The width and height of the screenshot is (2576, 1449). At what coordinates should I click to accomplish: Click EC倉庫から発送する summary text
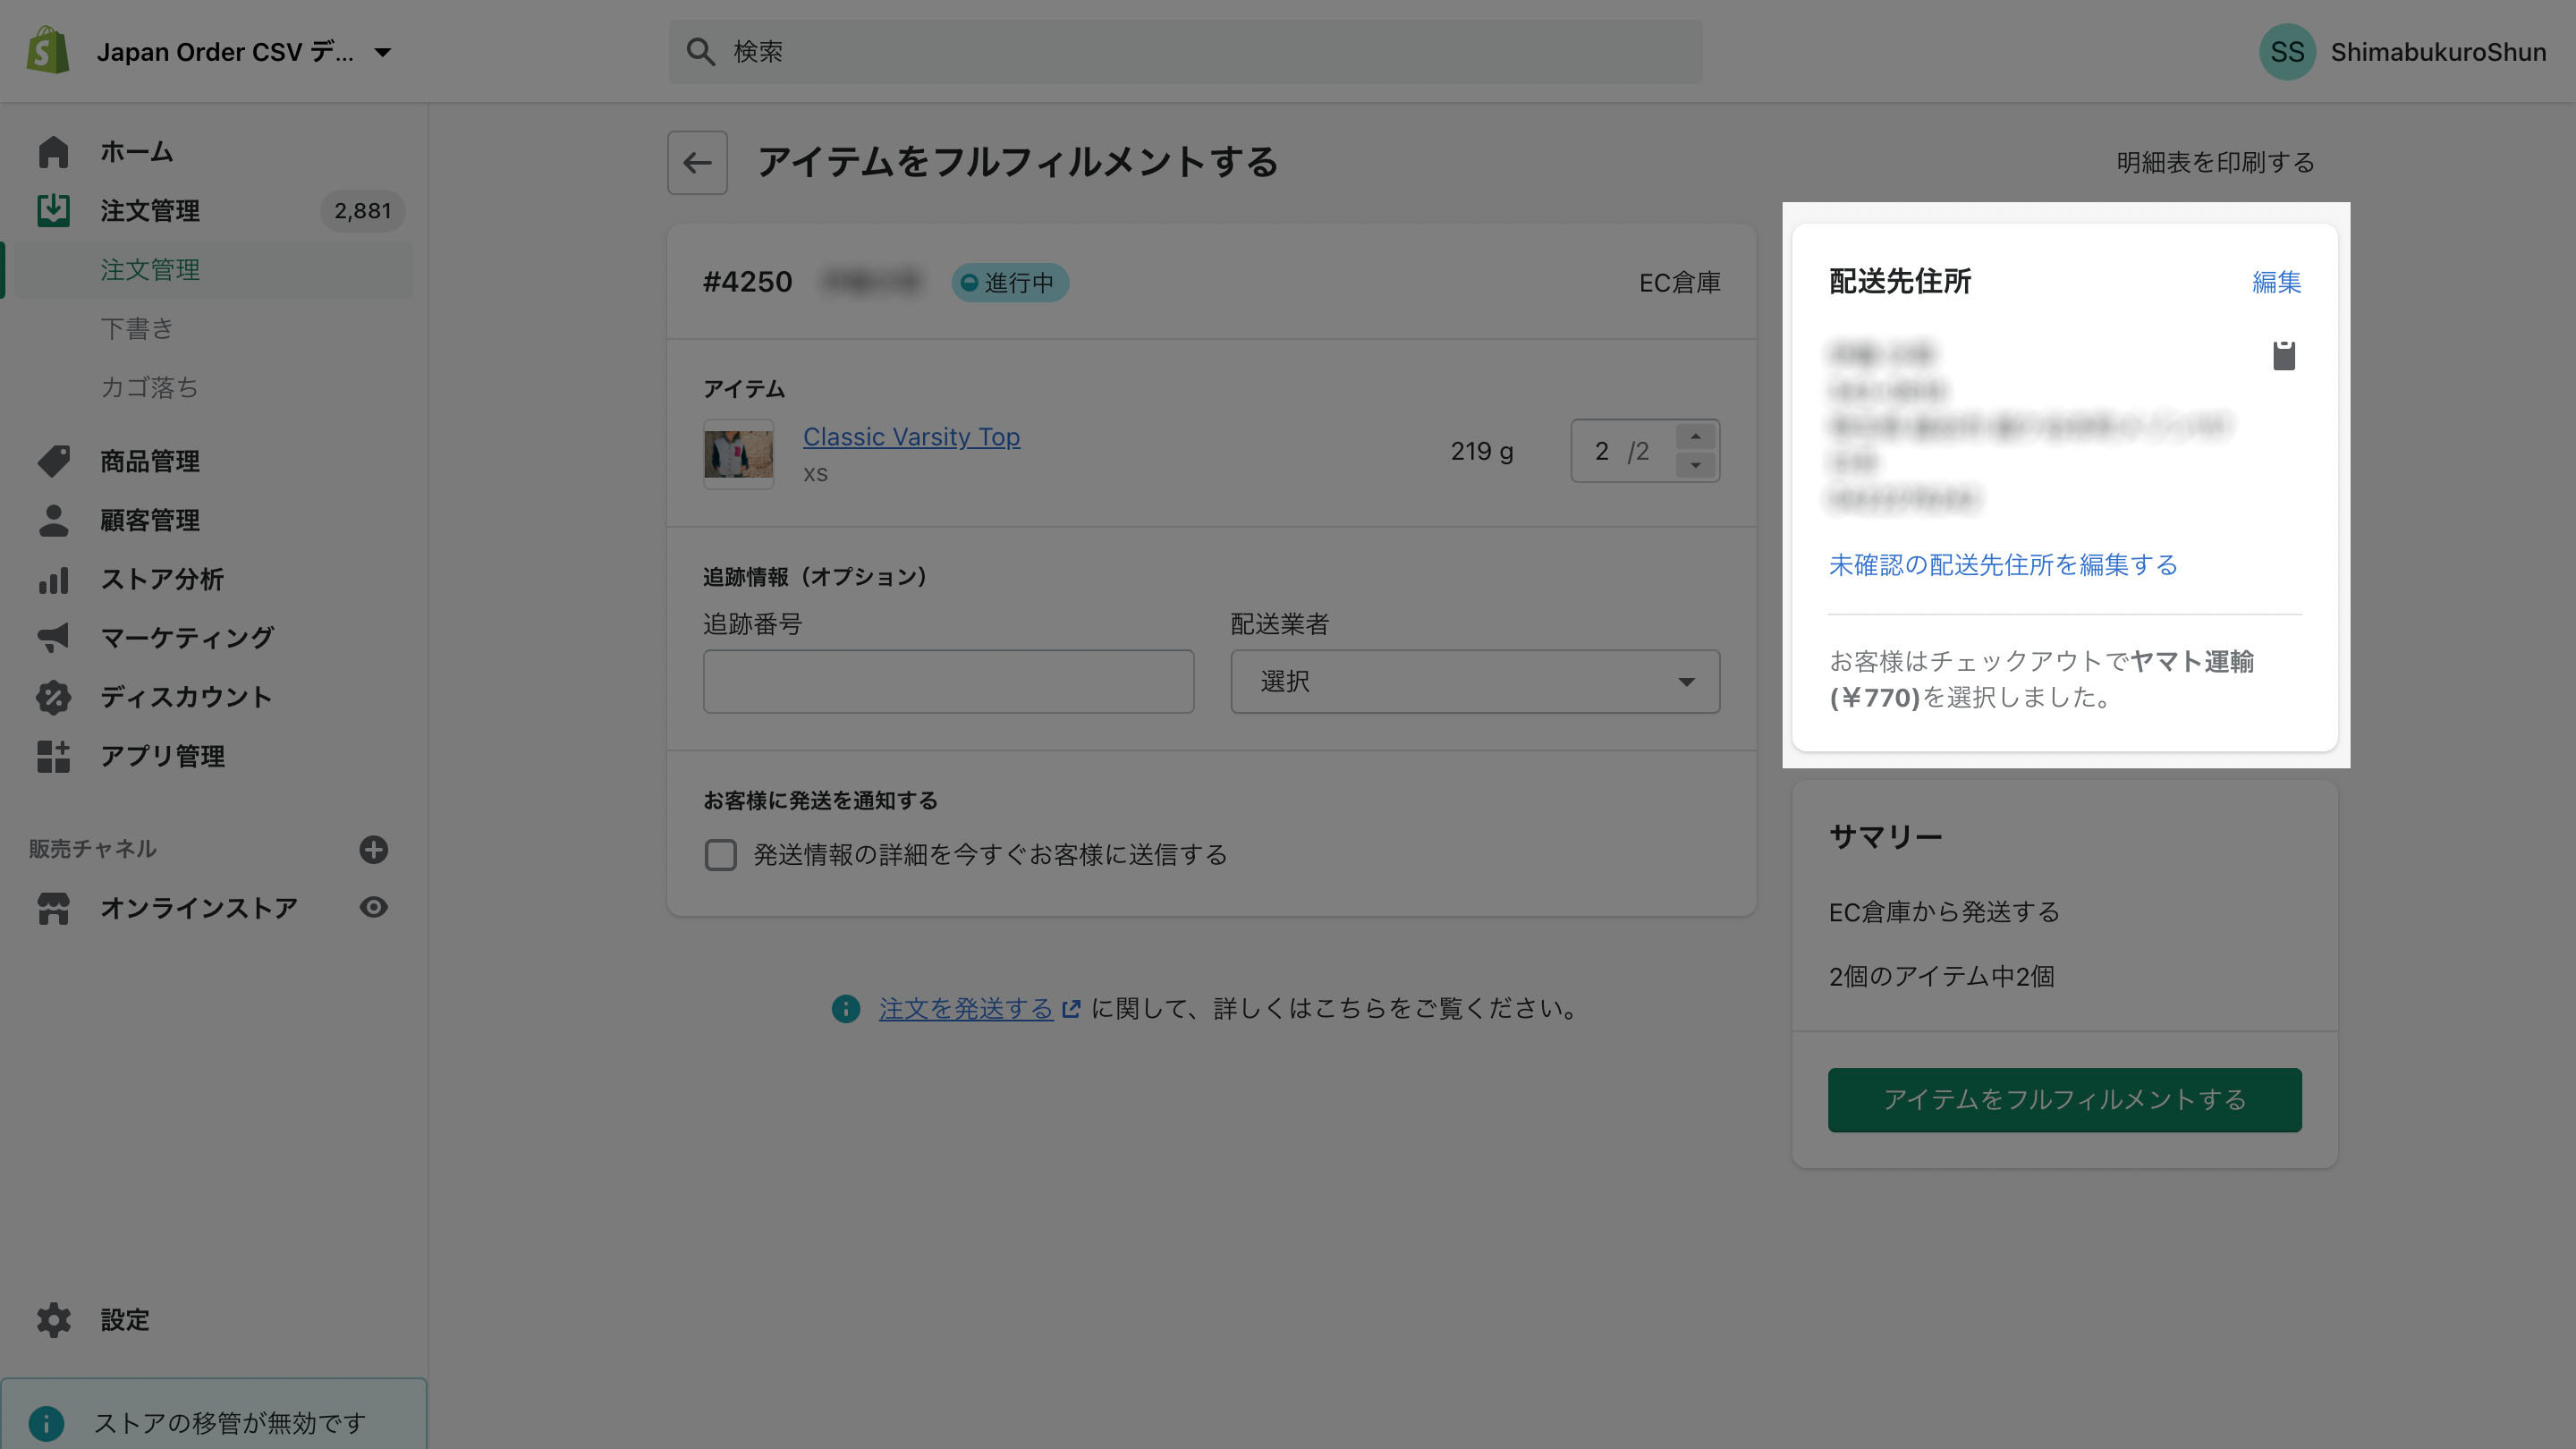(1944, 912)
